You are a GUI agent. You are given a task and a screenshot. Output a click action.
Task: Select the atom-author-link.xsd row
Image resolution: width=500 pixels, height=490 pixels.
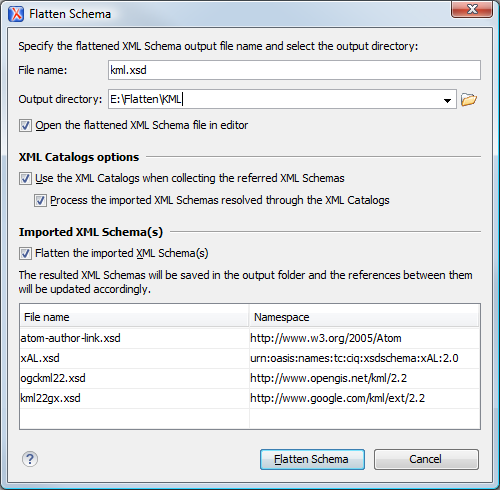[250, 338]
